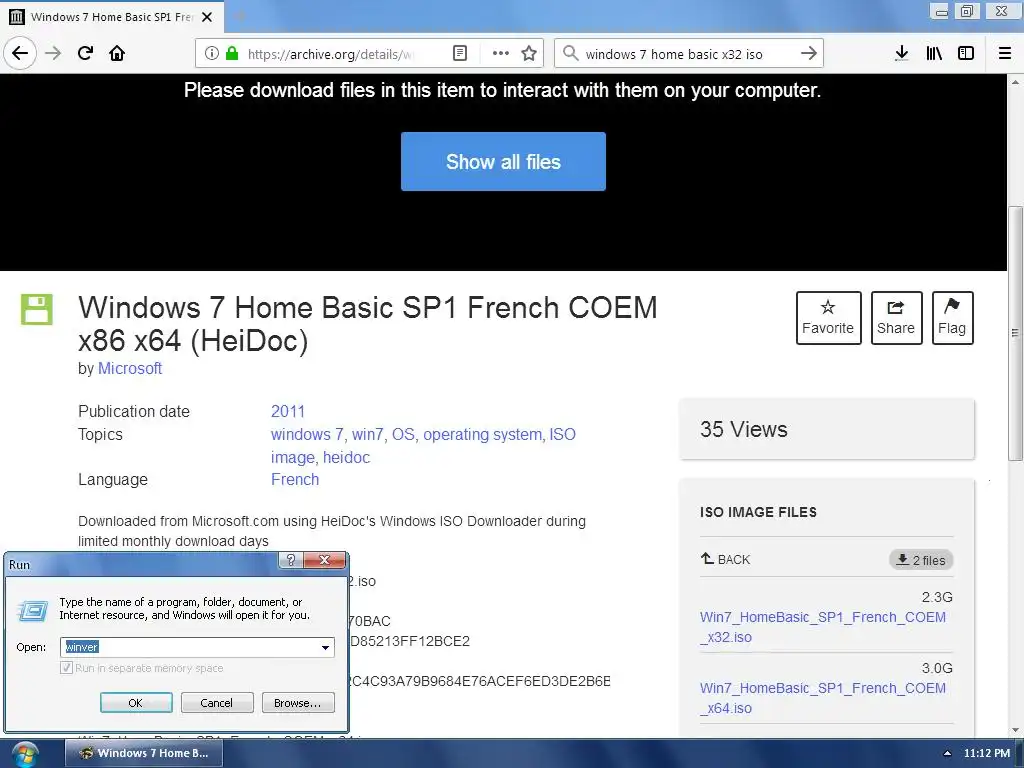
Task: Click the scrollbar up arrow at top
Action: pyautogui.click(x=1015, y=82)
